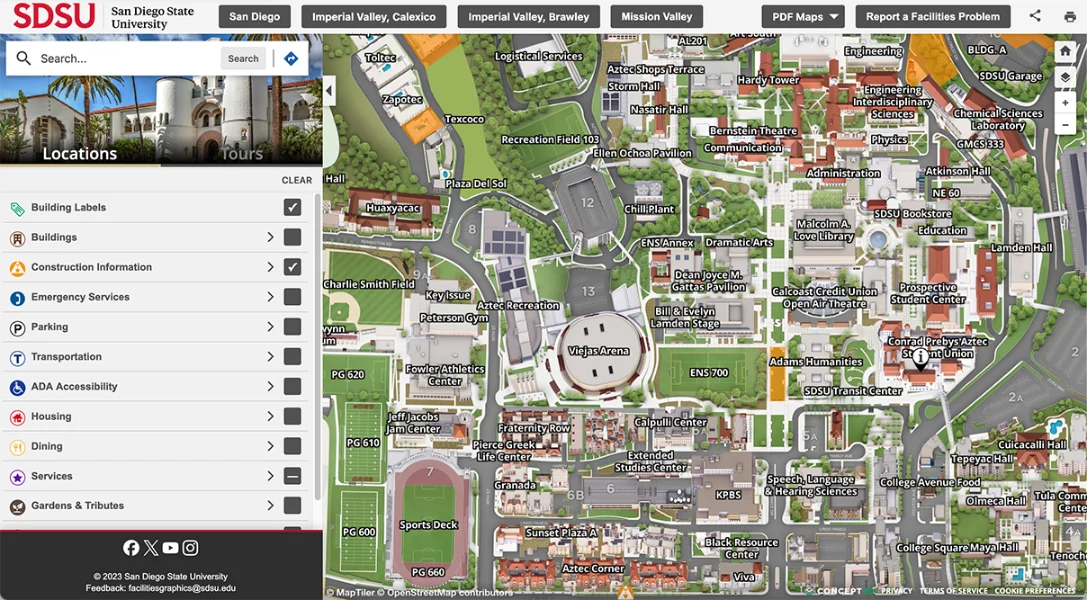This screenshot has width=1087, height=600.
Task: Click the Gardens & Tributes leaf icon
Action: 17,506
